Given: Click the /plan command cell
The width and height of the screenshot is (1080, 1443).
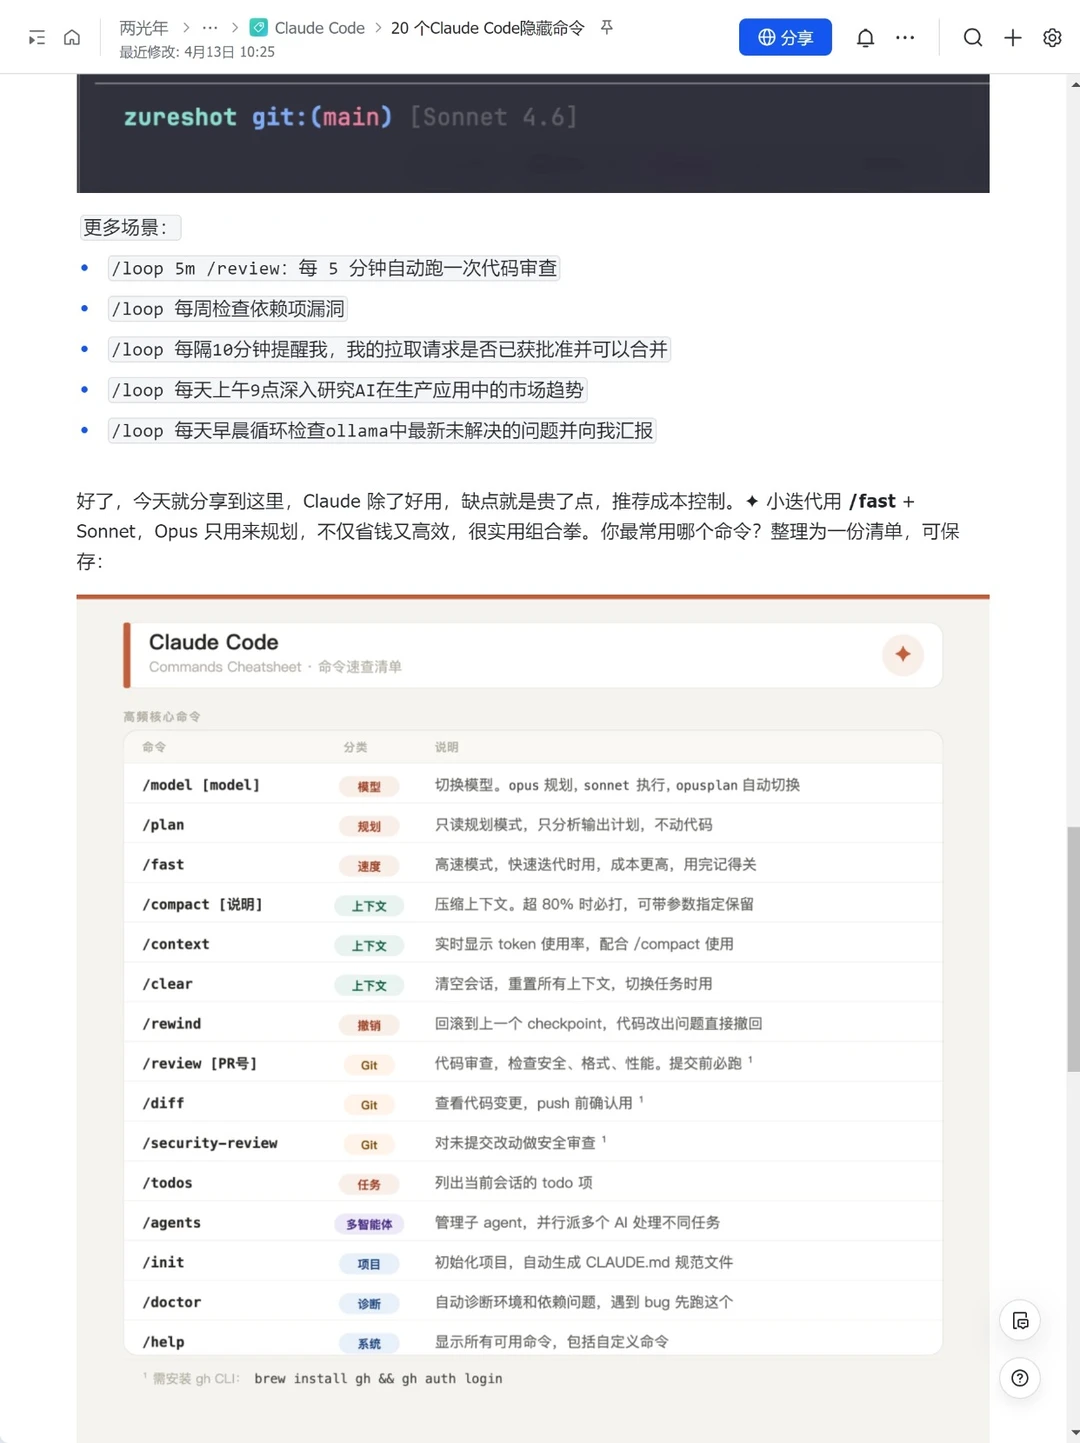Looking at the screenshot, I should tap(163, 825).
